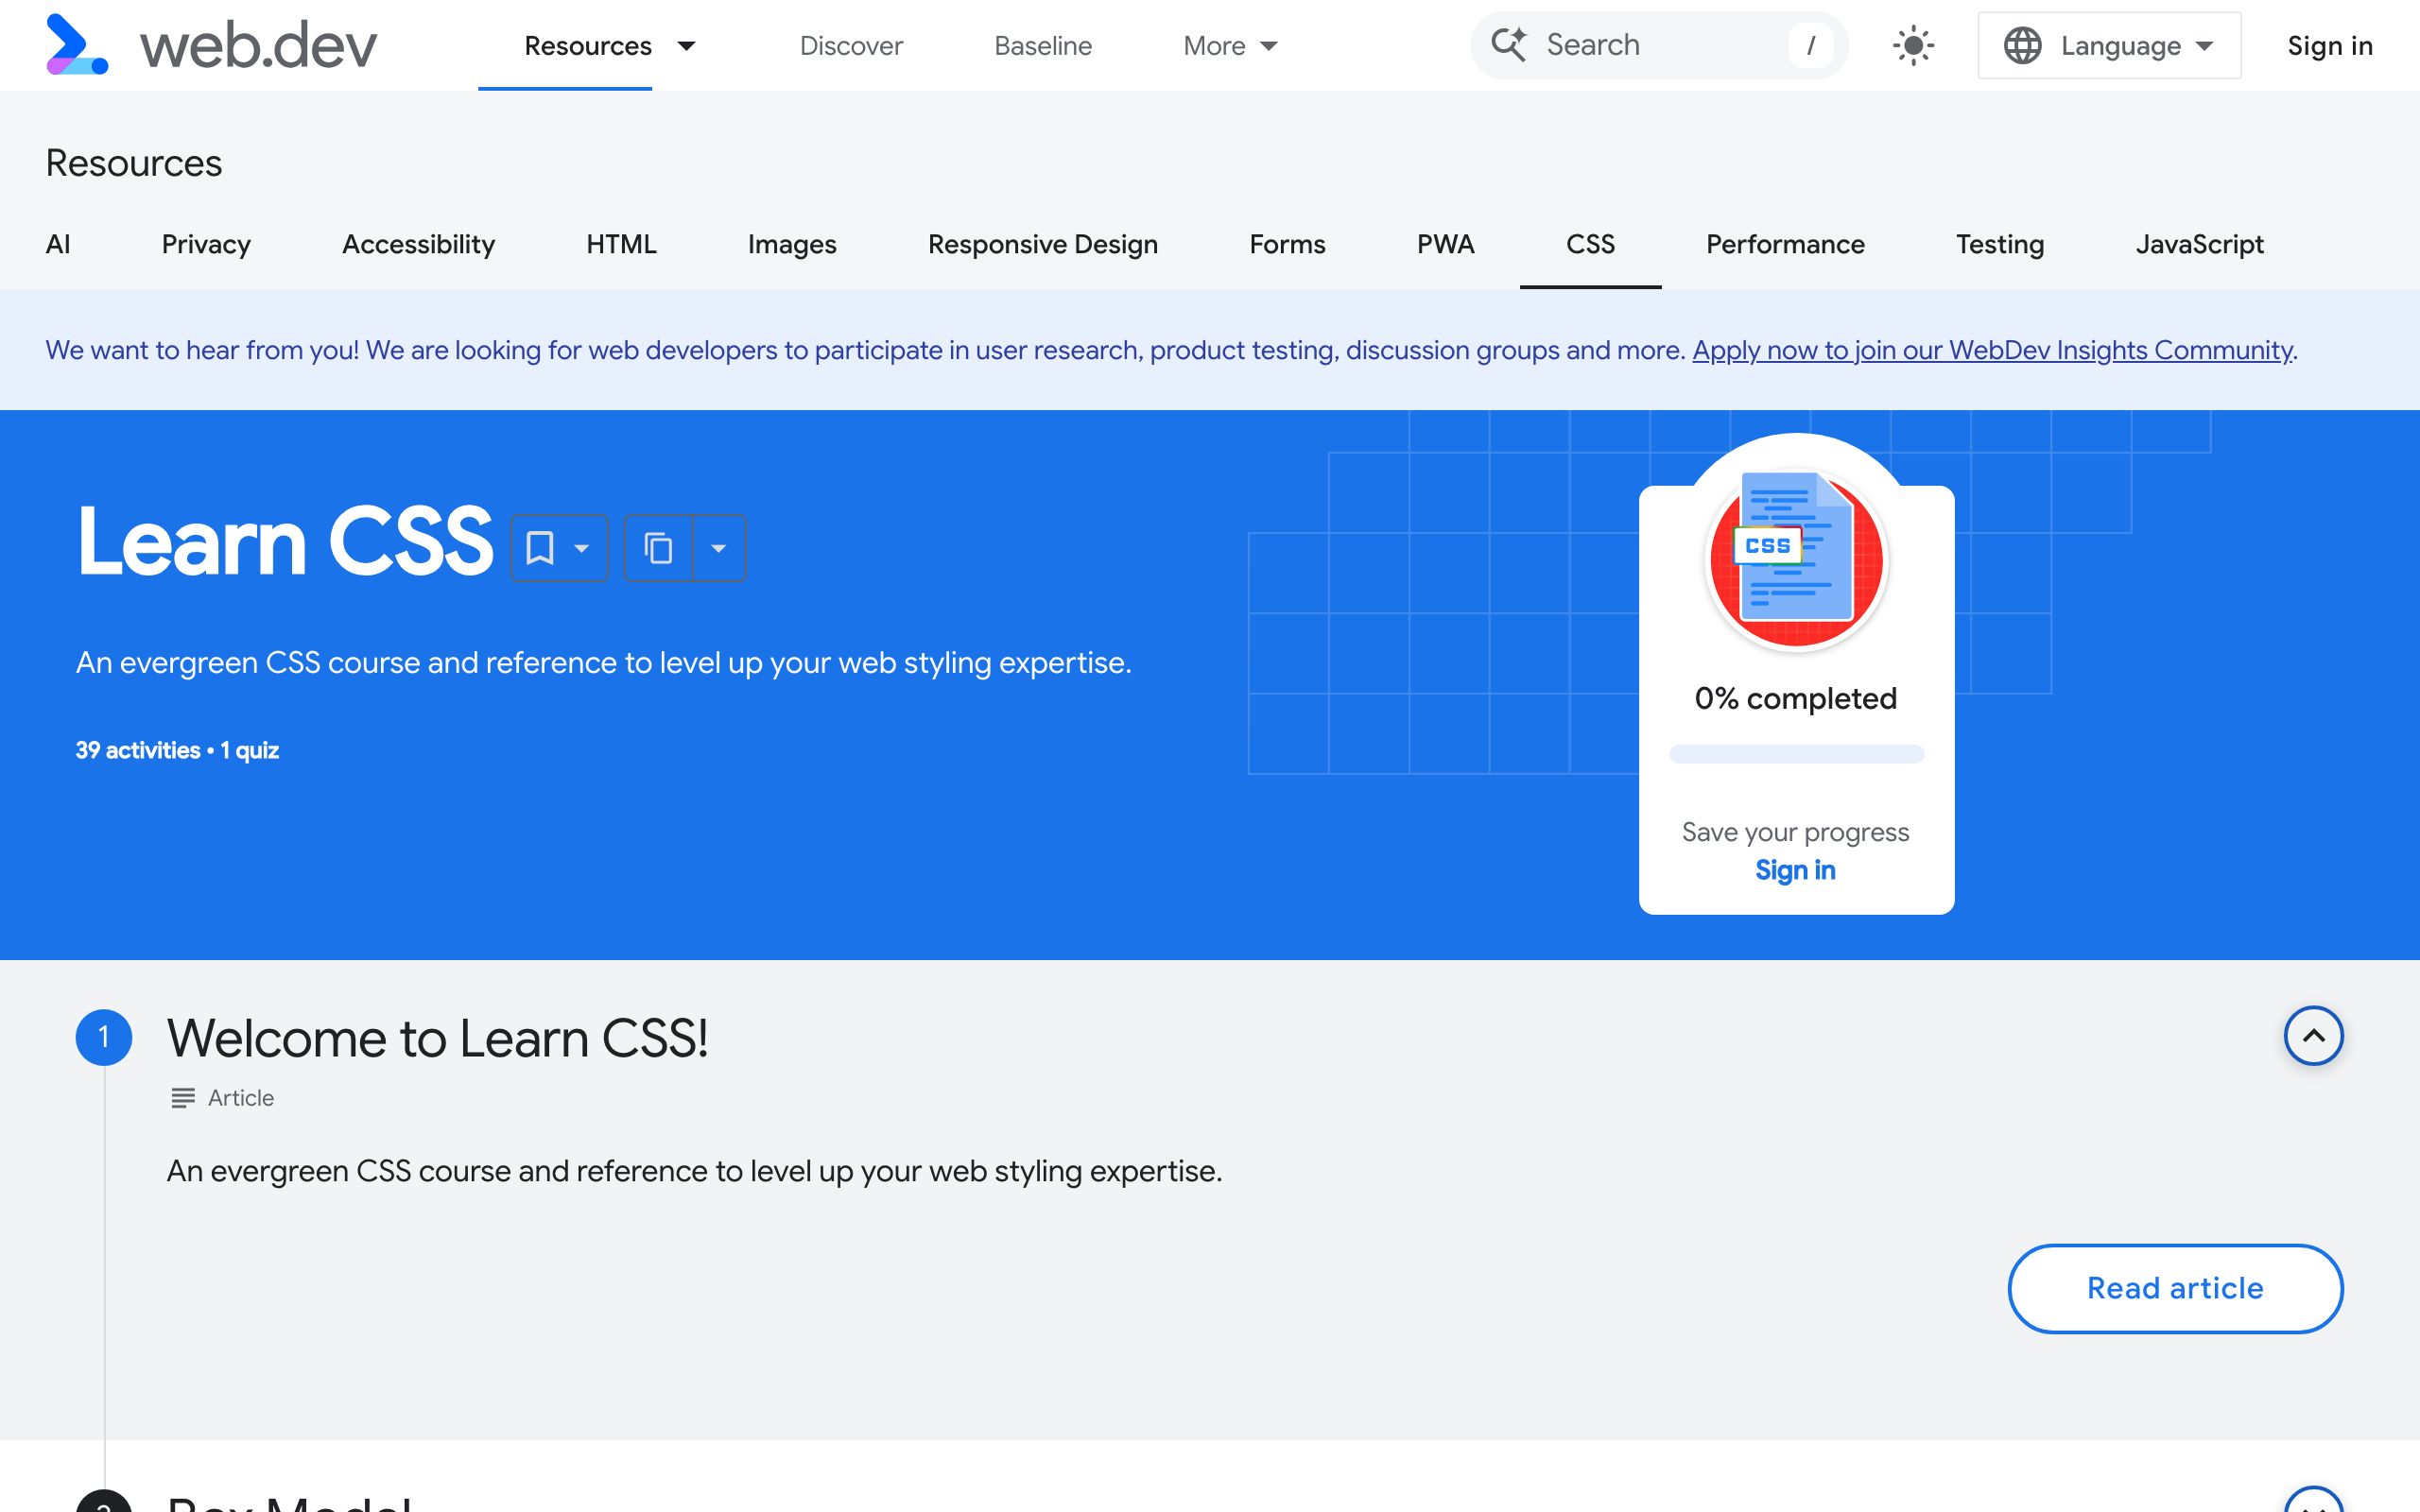Switch to the Performance tab
2420x1512 pixels.
click(1785, 244)
